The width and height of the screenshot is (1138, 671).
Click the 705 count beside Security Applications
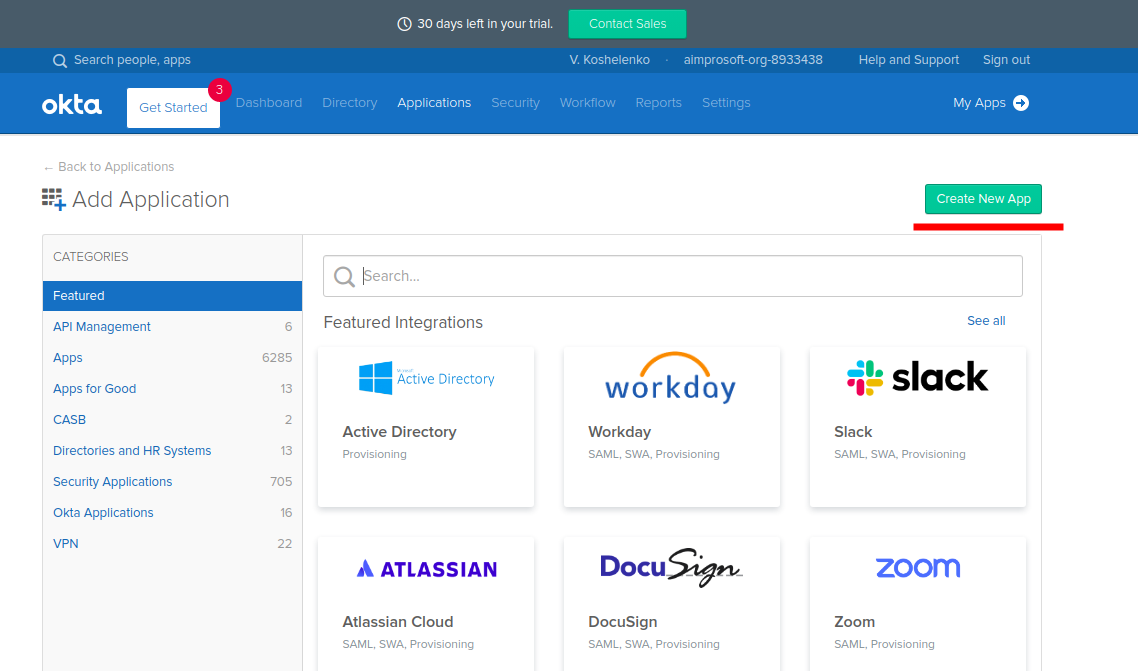click(x=281, y=482)
